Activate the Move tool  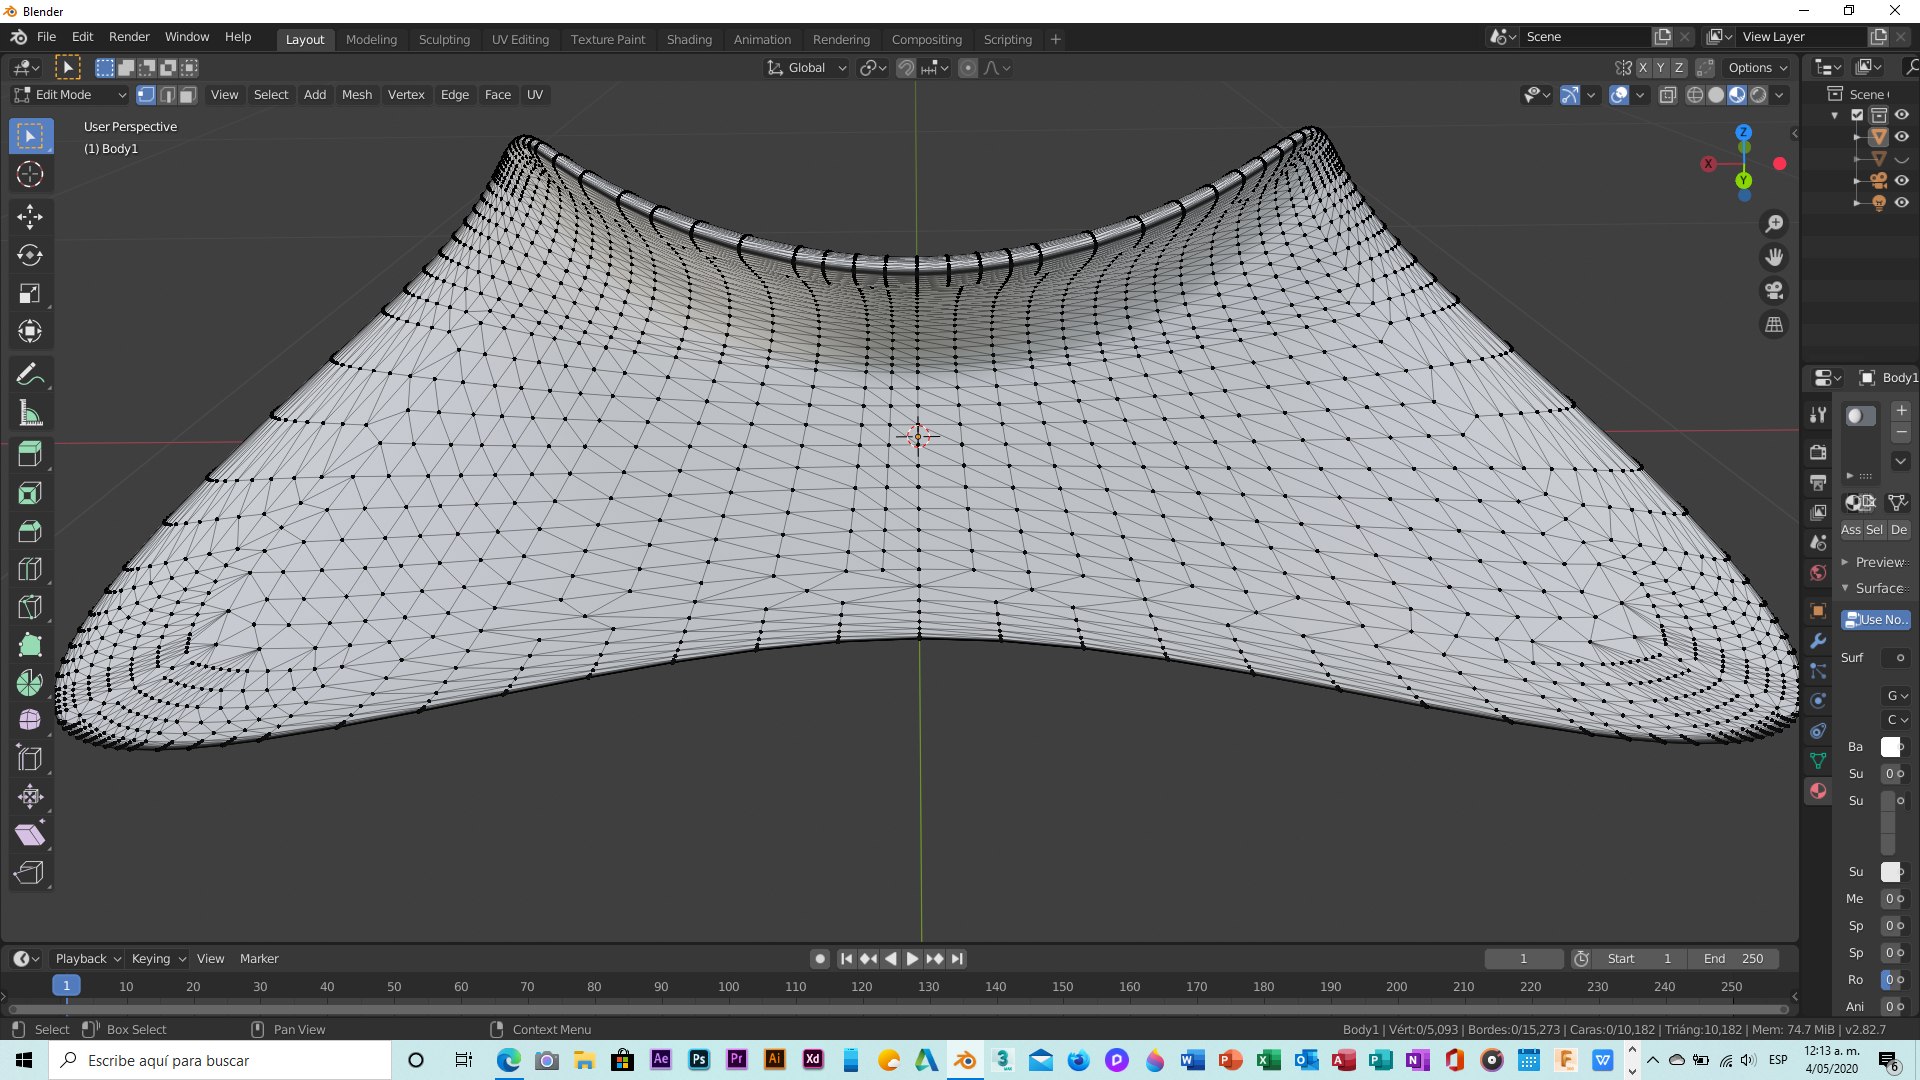(30, 217)
